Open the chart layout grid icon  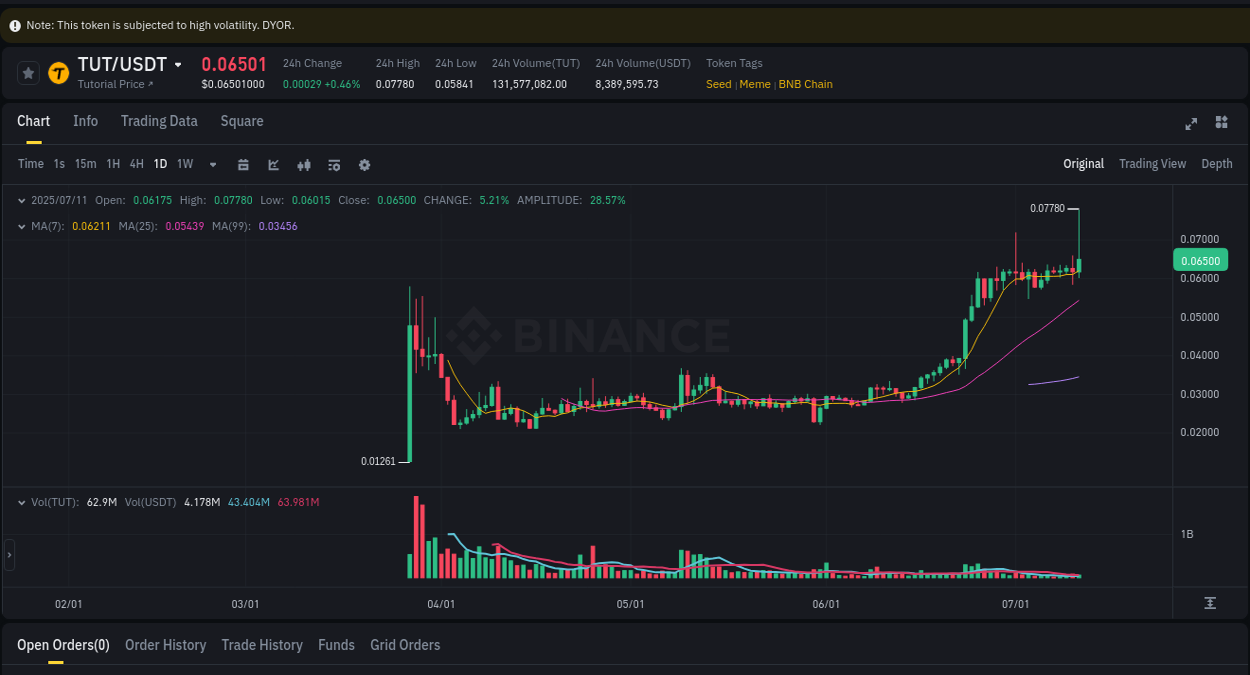[x=1221, y=122]
